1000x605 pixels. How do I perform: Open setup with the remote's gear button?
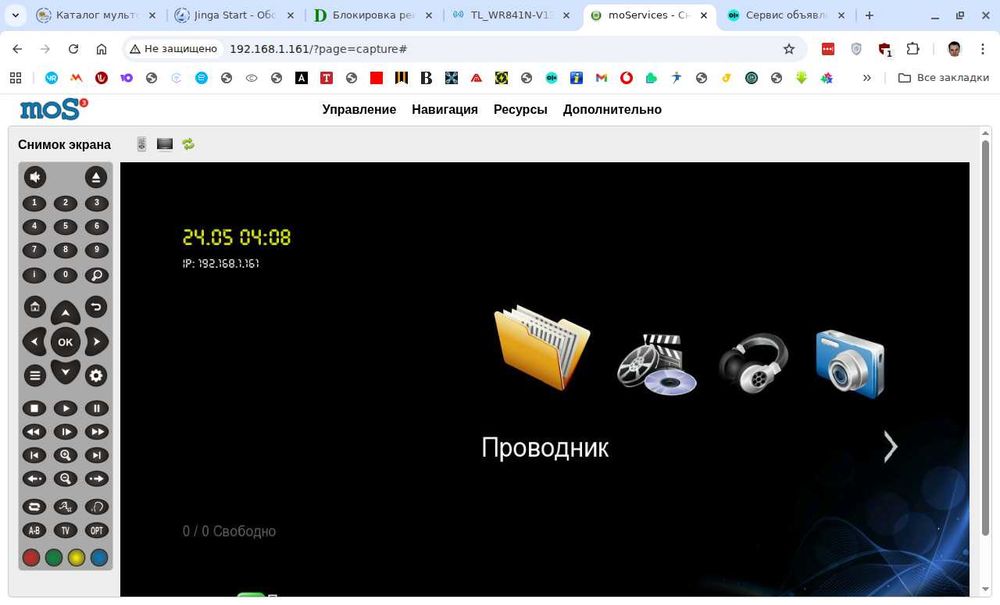[x=96, y=375]
